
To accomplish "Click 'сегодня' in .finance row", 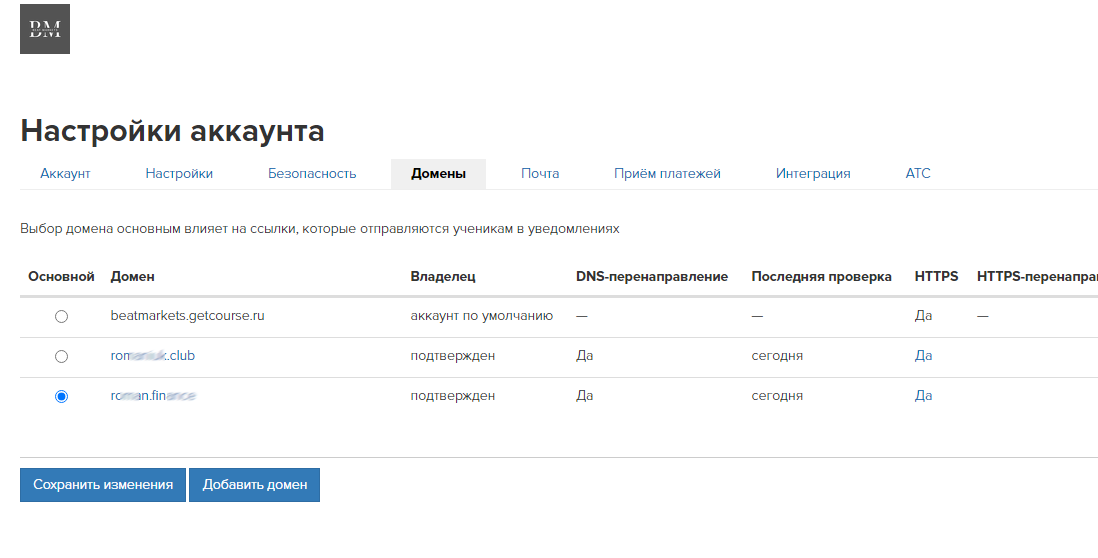I will coord(777,396).
